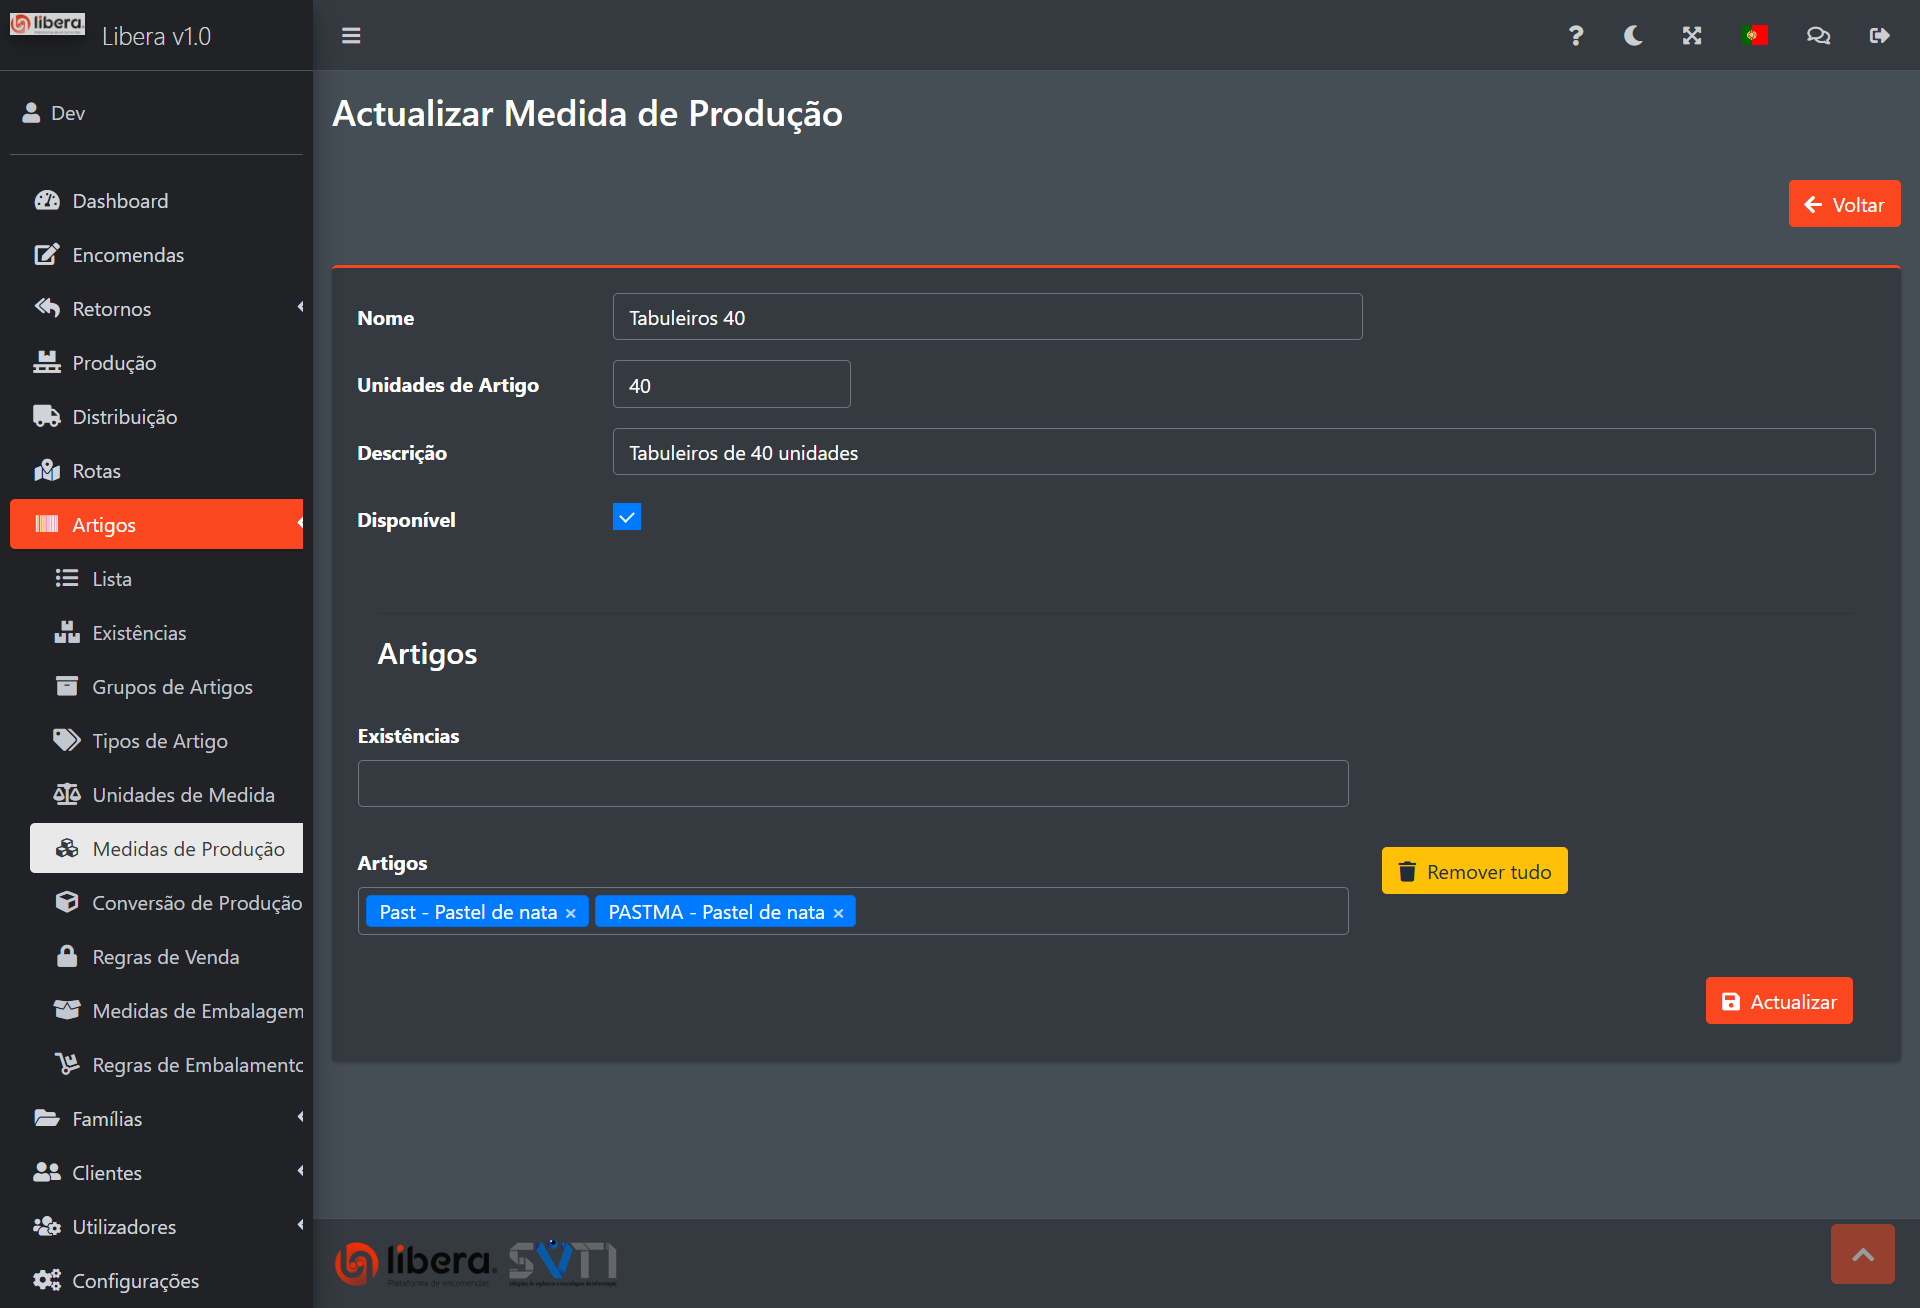Go to Unidades de Medida menu item
1920x1308 pixels.
183,795
